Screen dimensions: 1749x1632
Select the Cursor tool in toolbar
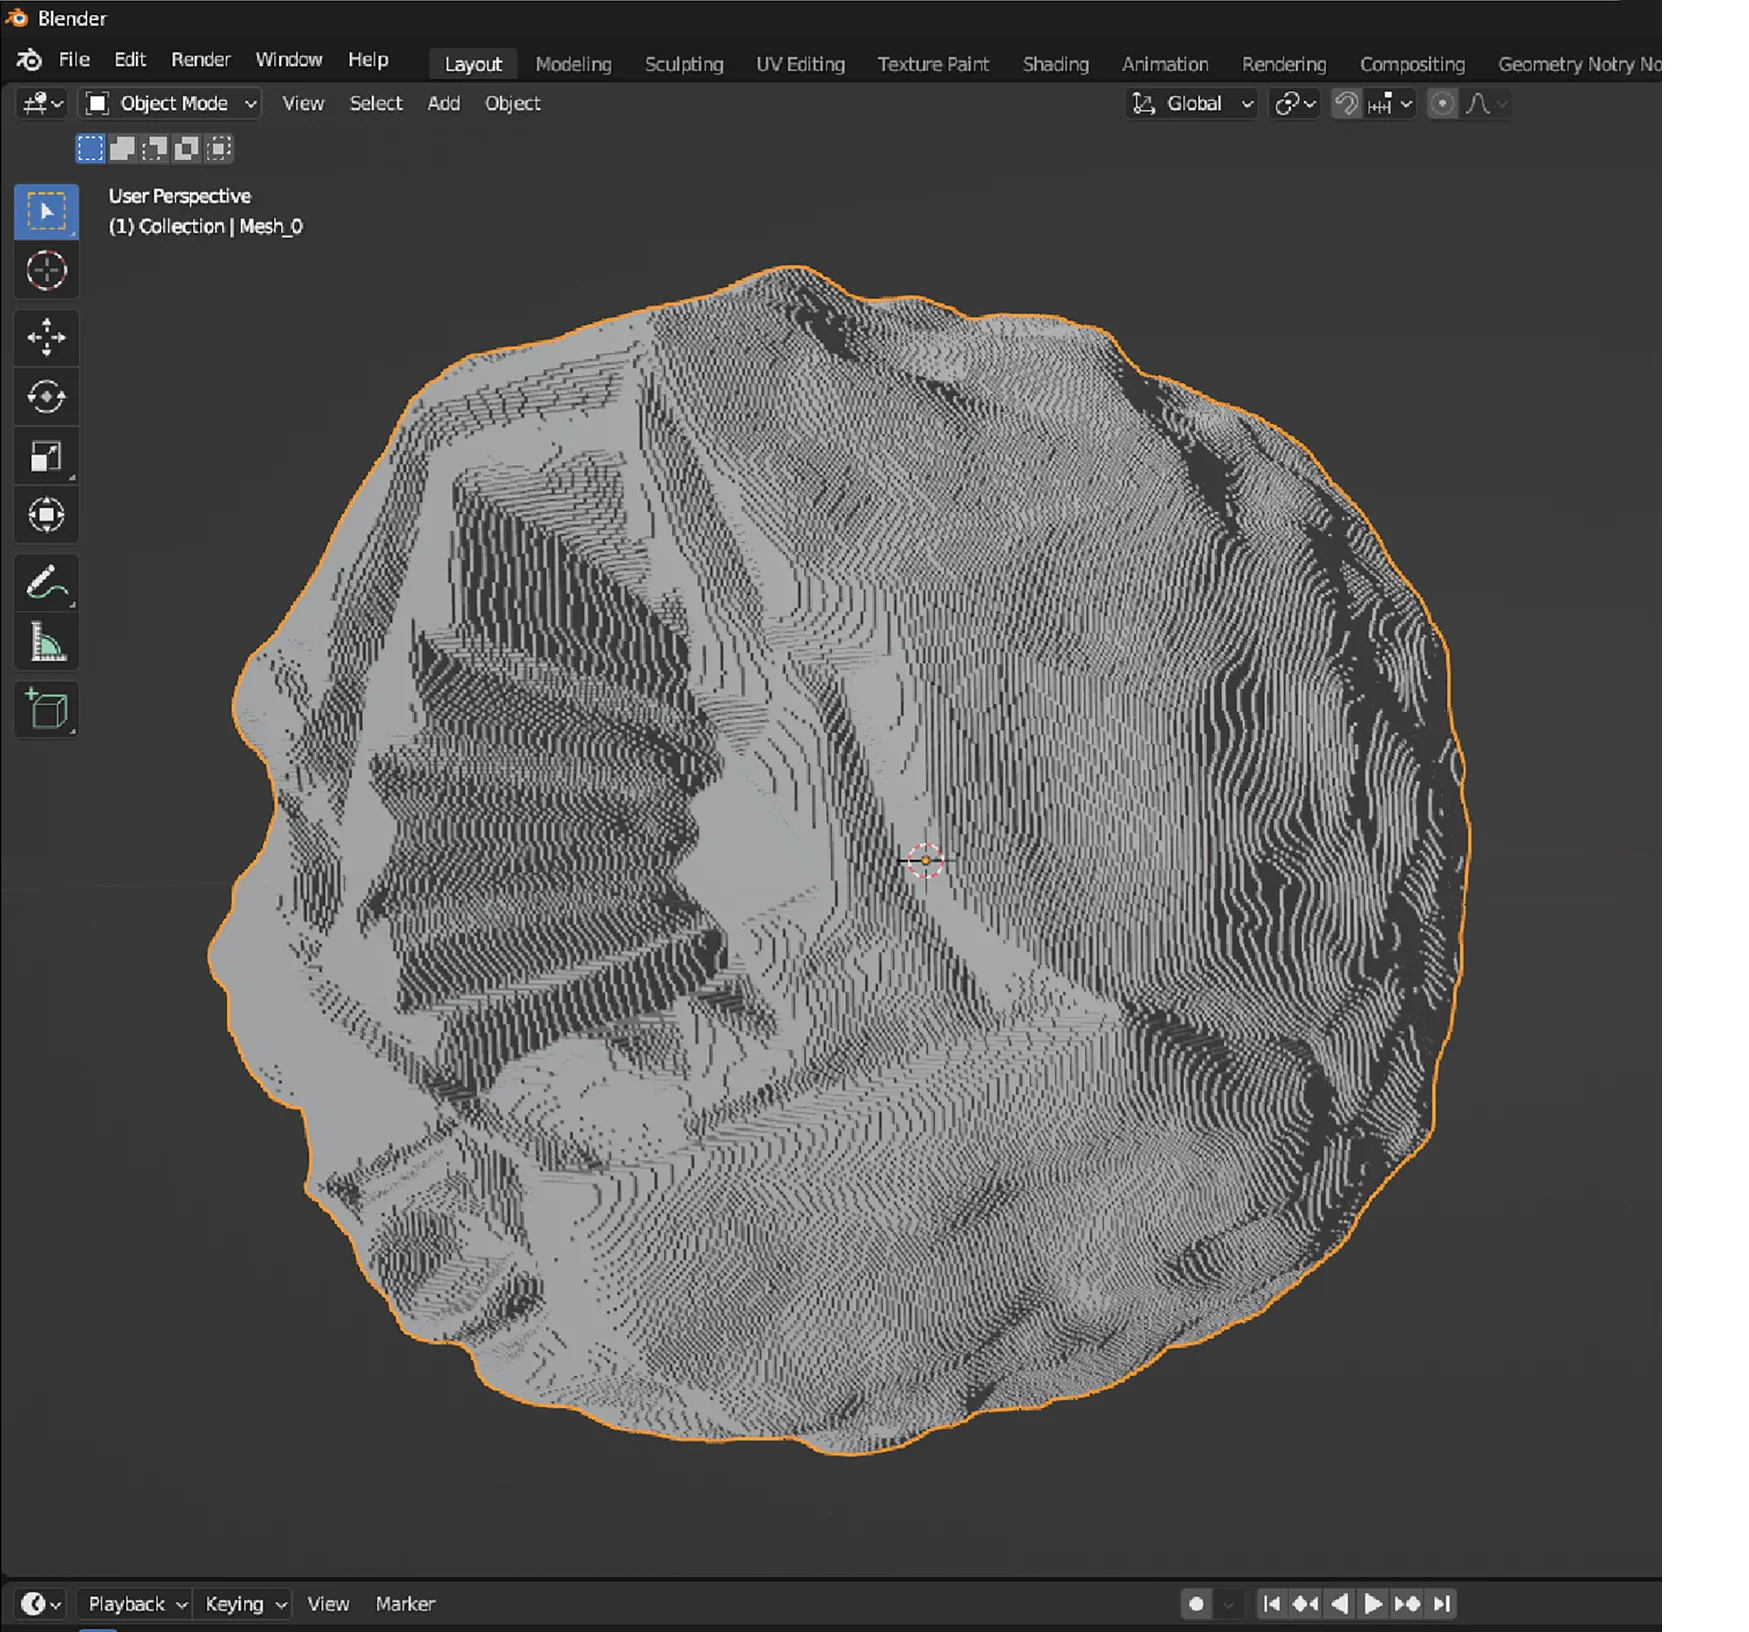(46, 270)
